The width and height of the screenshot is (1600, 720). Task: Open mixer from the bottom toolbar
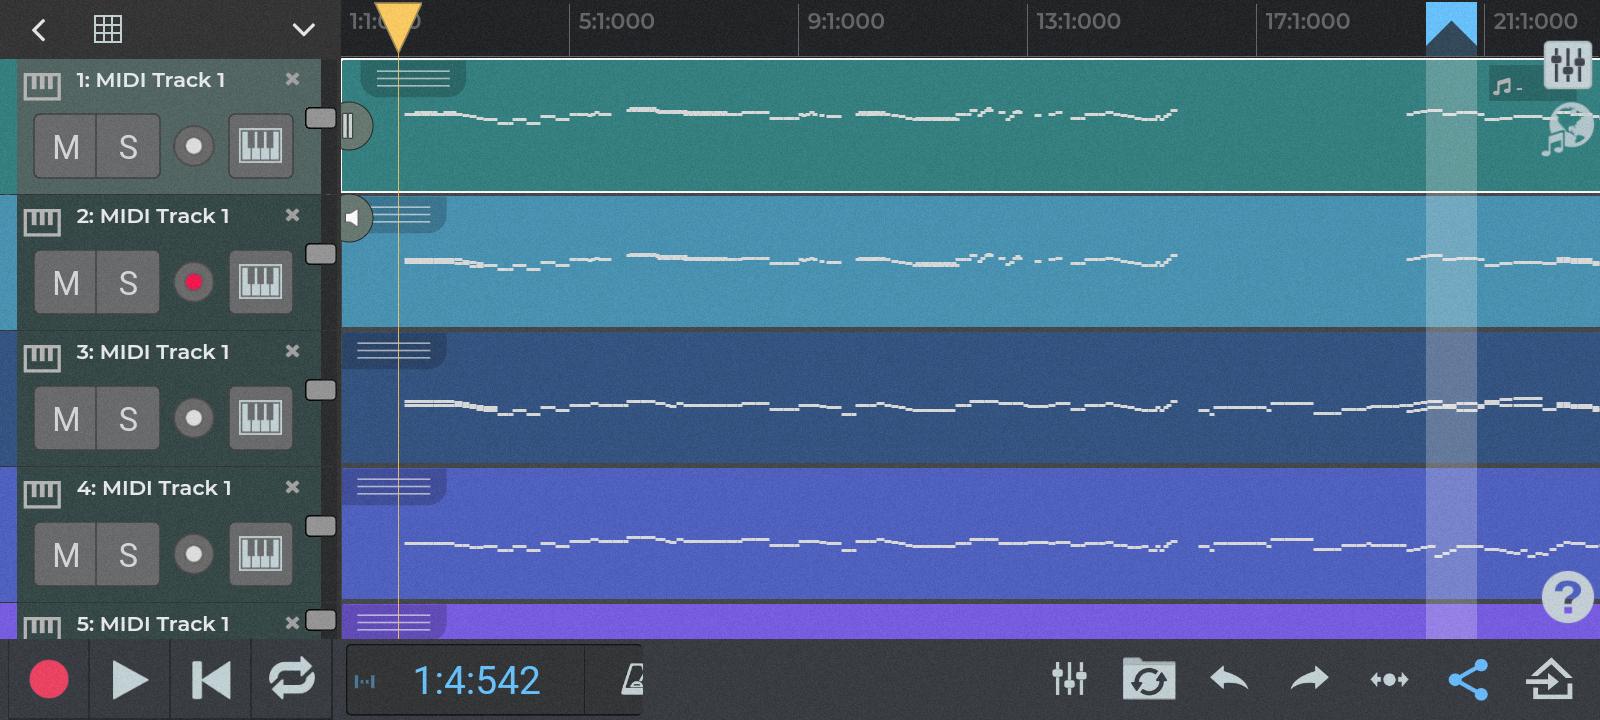pyautogui.click(x=1069, y=680)
